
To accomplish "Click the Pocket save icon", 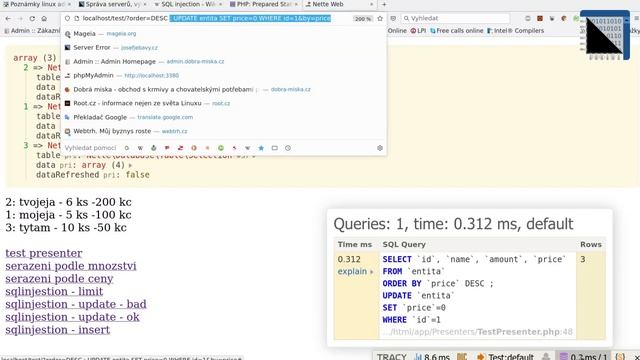I will point(393,18).
